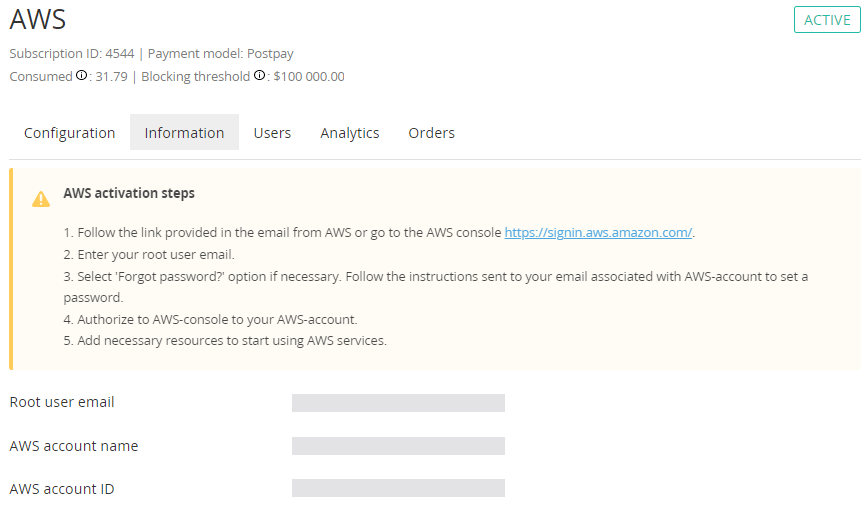
Task: Click the 'AWS account ID' label
Action: (62, 489)
